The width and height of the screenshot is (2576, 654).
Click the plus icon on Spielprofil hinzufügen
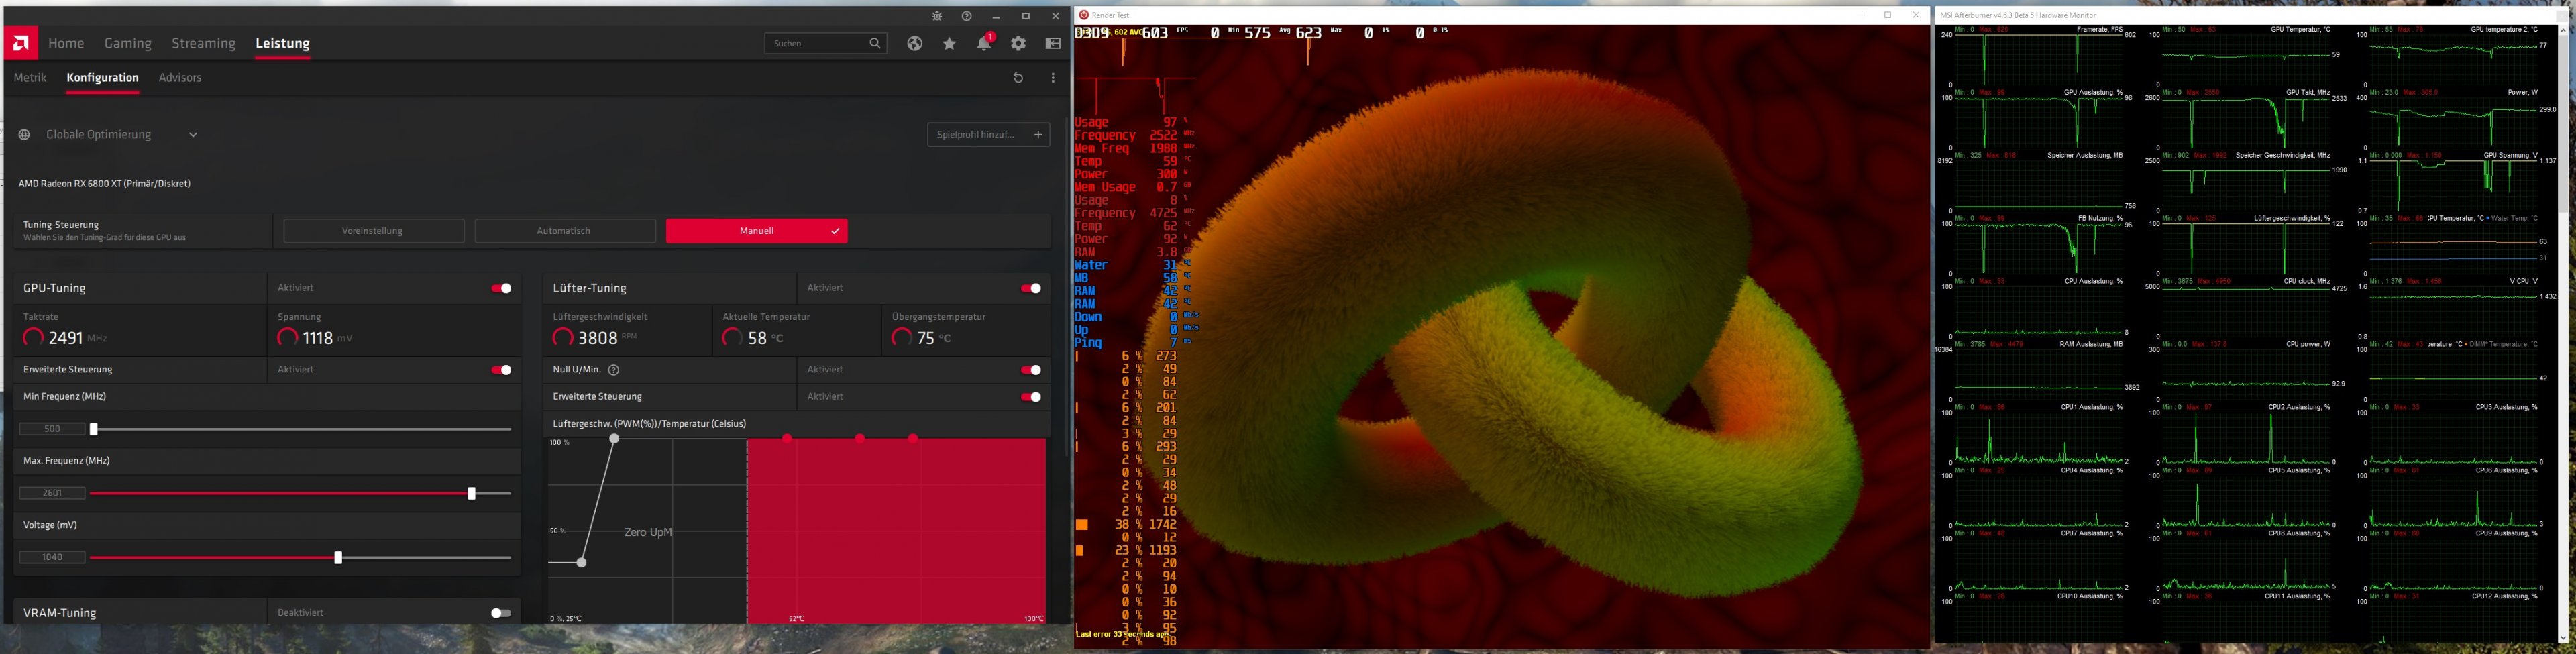point(1038,134)
